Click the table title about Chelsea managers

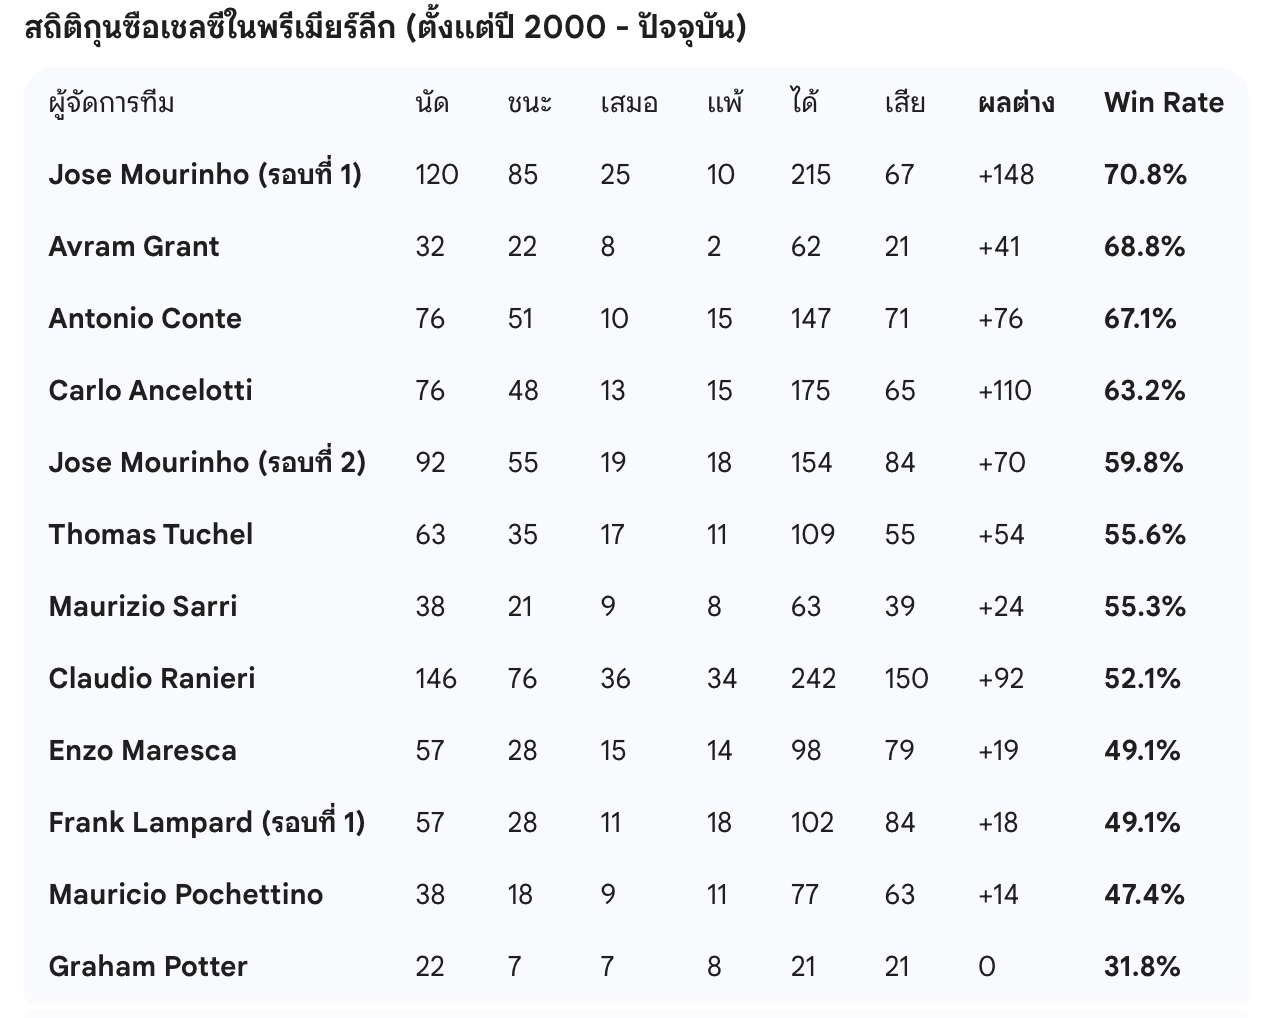click(x=385, y=28)
